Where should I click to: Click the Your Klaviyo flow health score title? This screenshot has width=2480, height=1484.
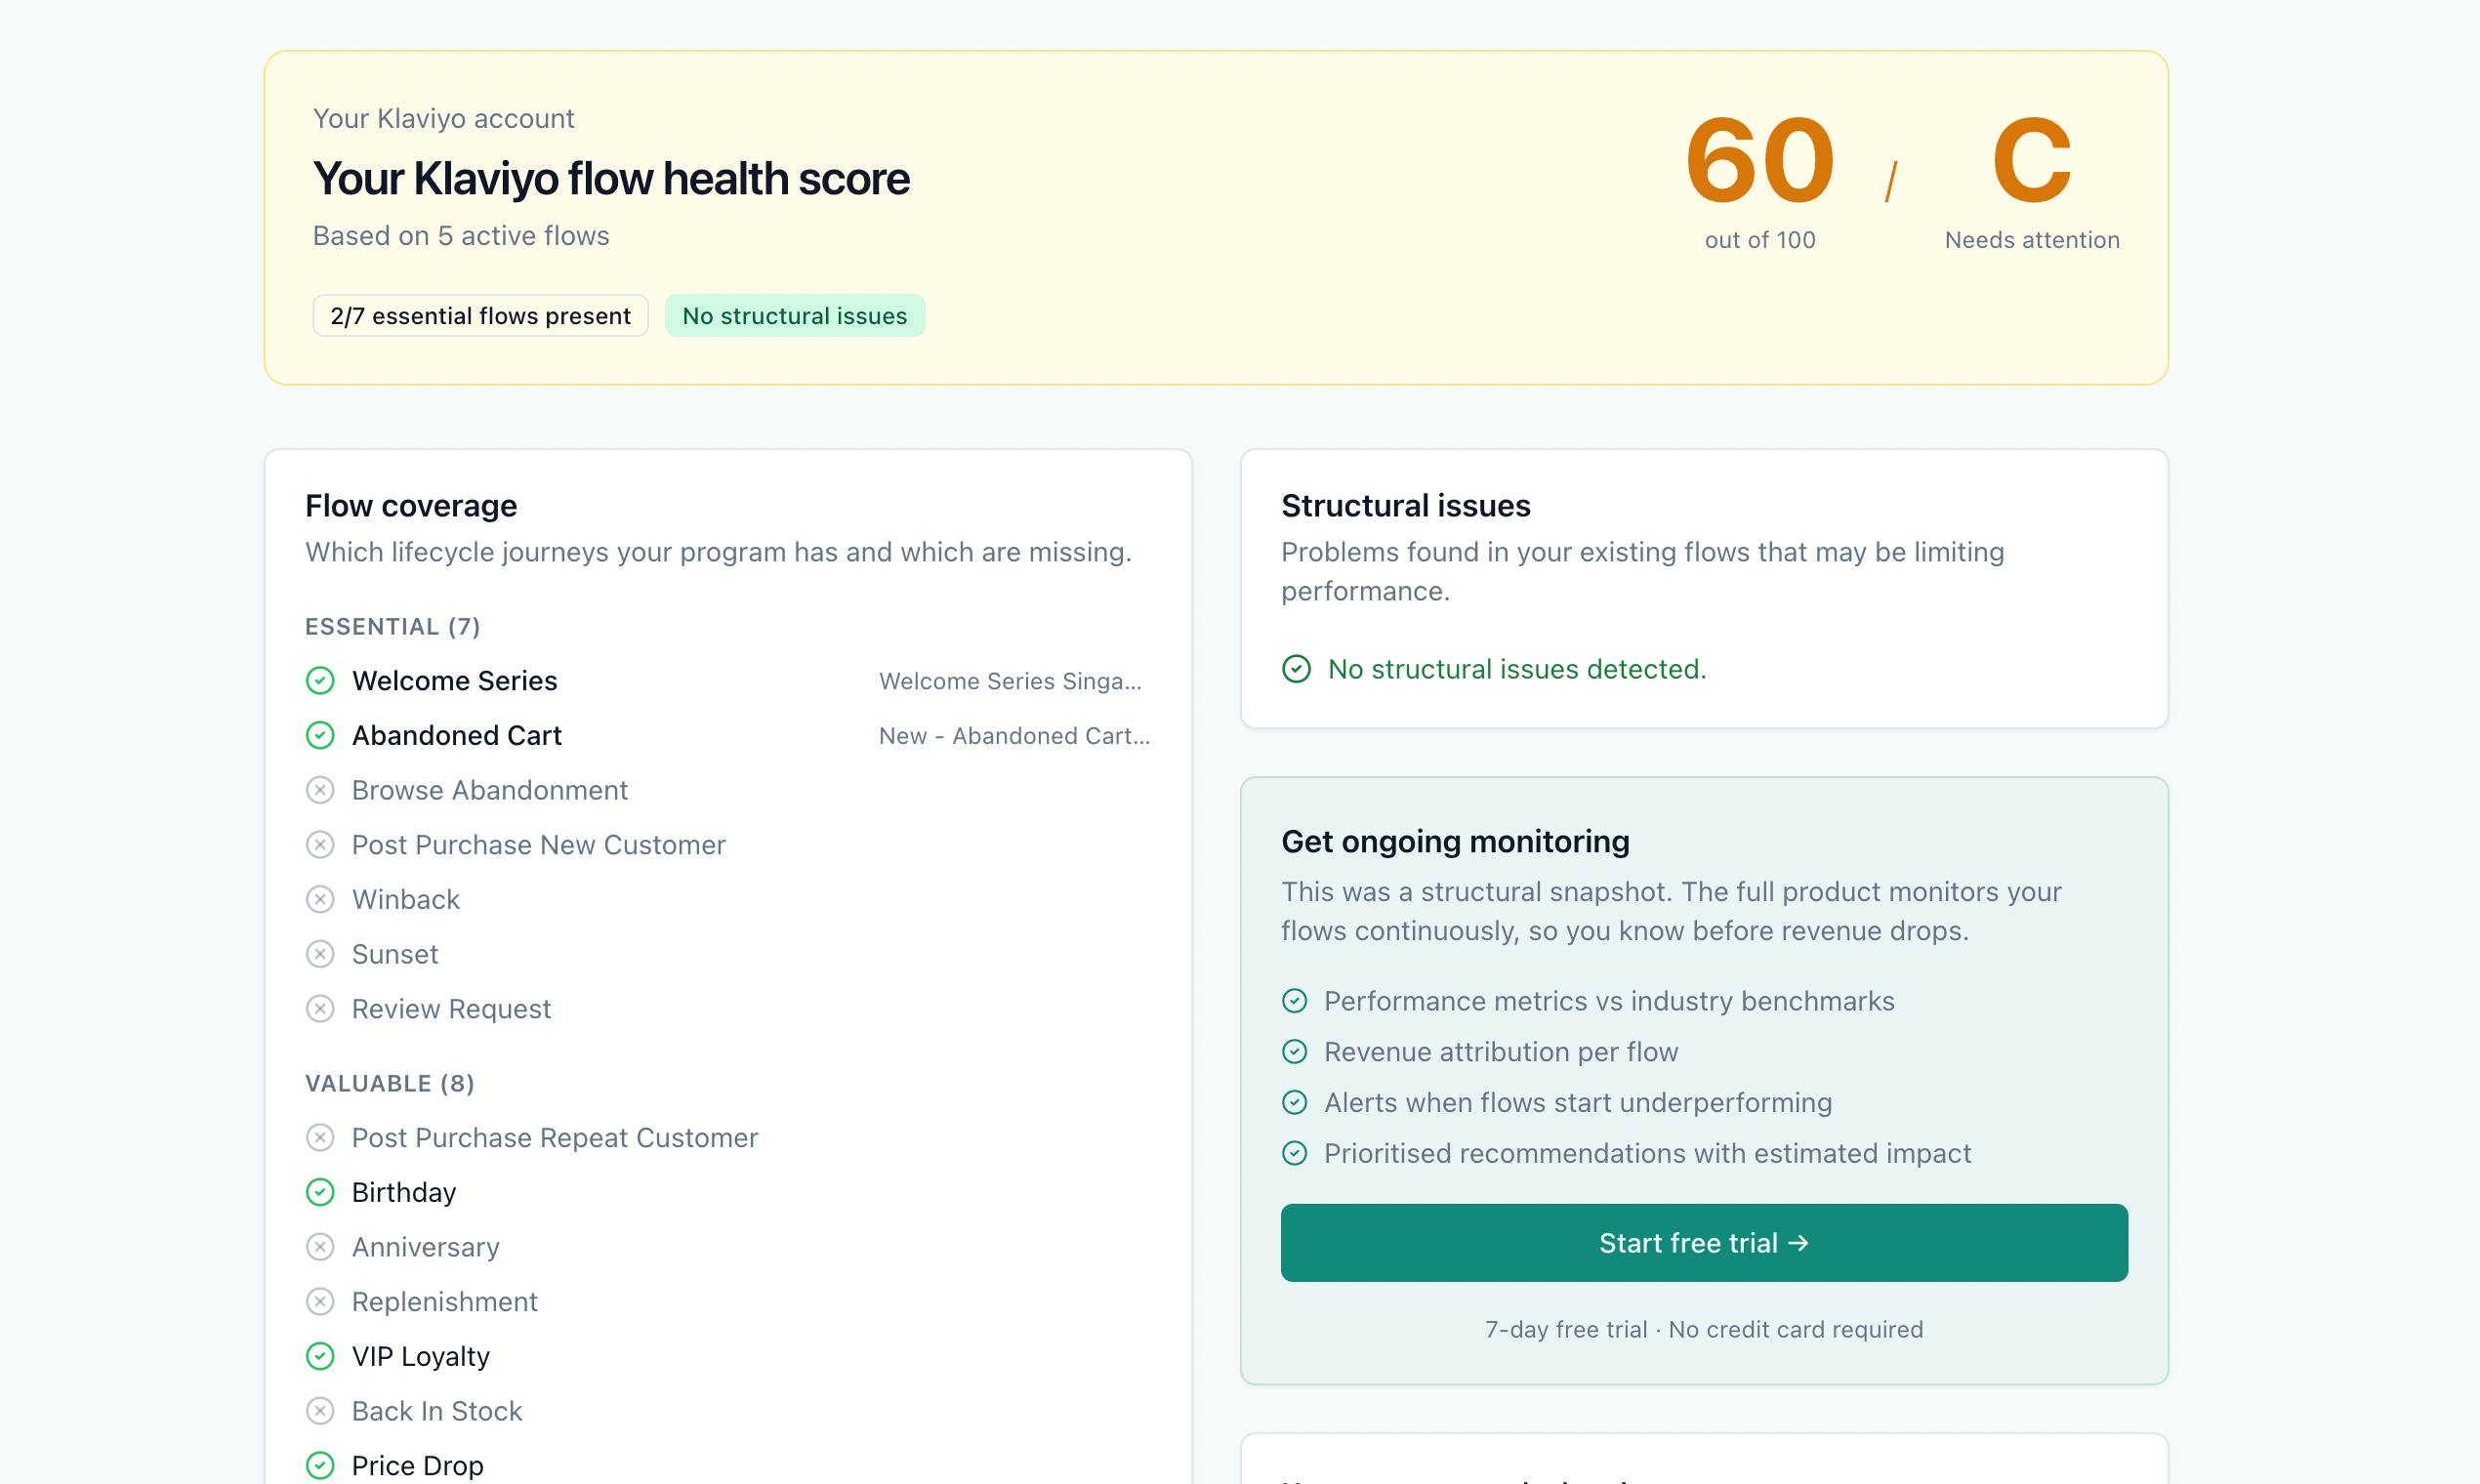(611, 179)
